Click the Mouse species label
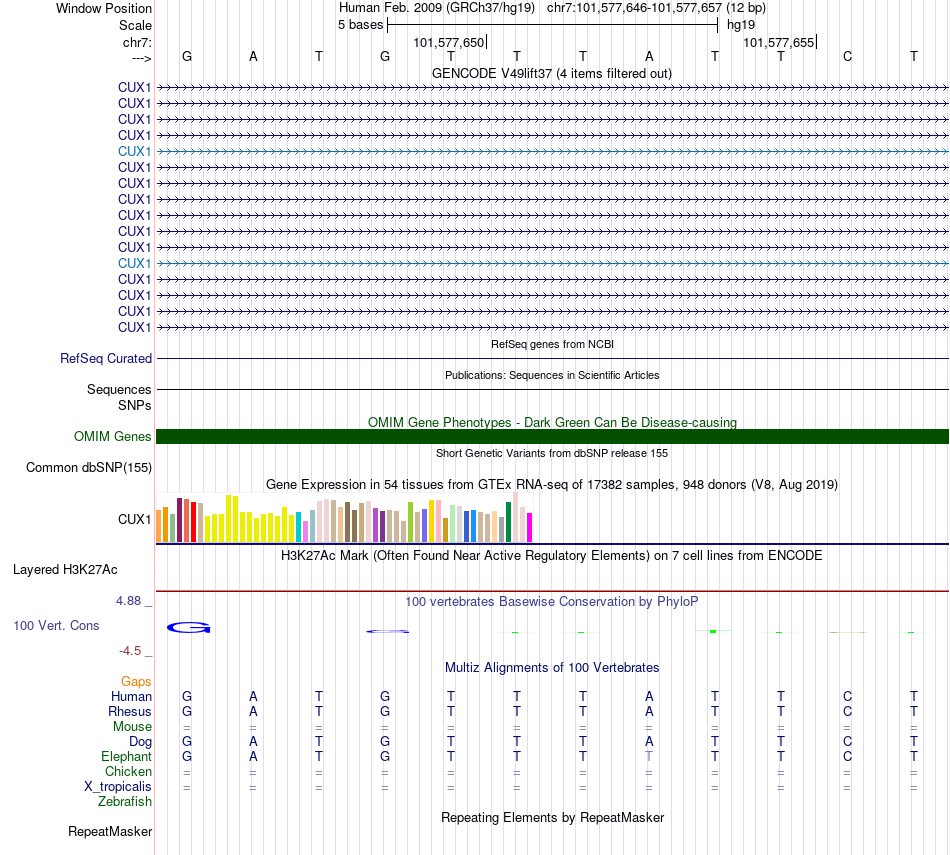Screen dimensions: 950x855 pos(132,727)
